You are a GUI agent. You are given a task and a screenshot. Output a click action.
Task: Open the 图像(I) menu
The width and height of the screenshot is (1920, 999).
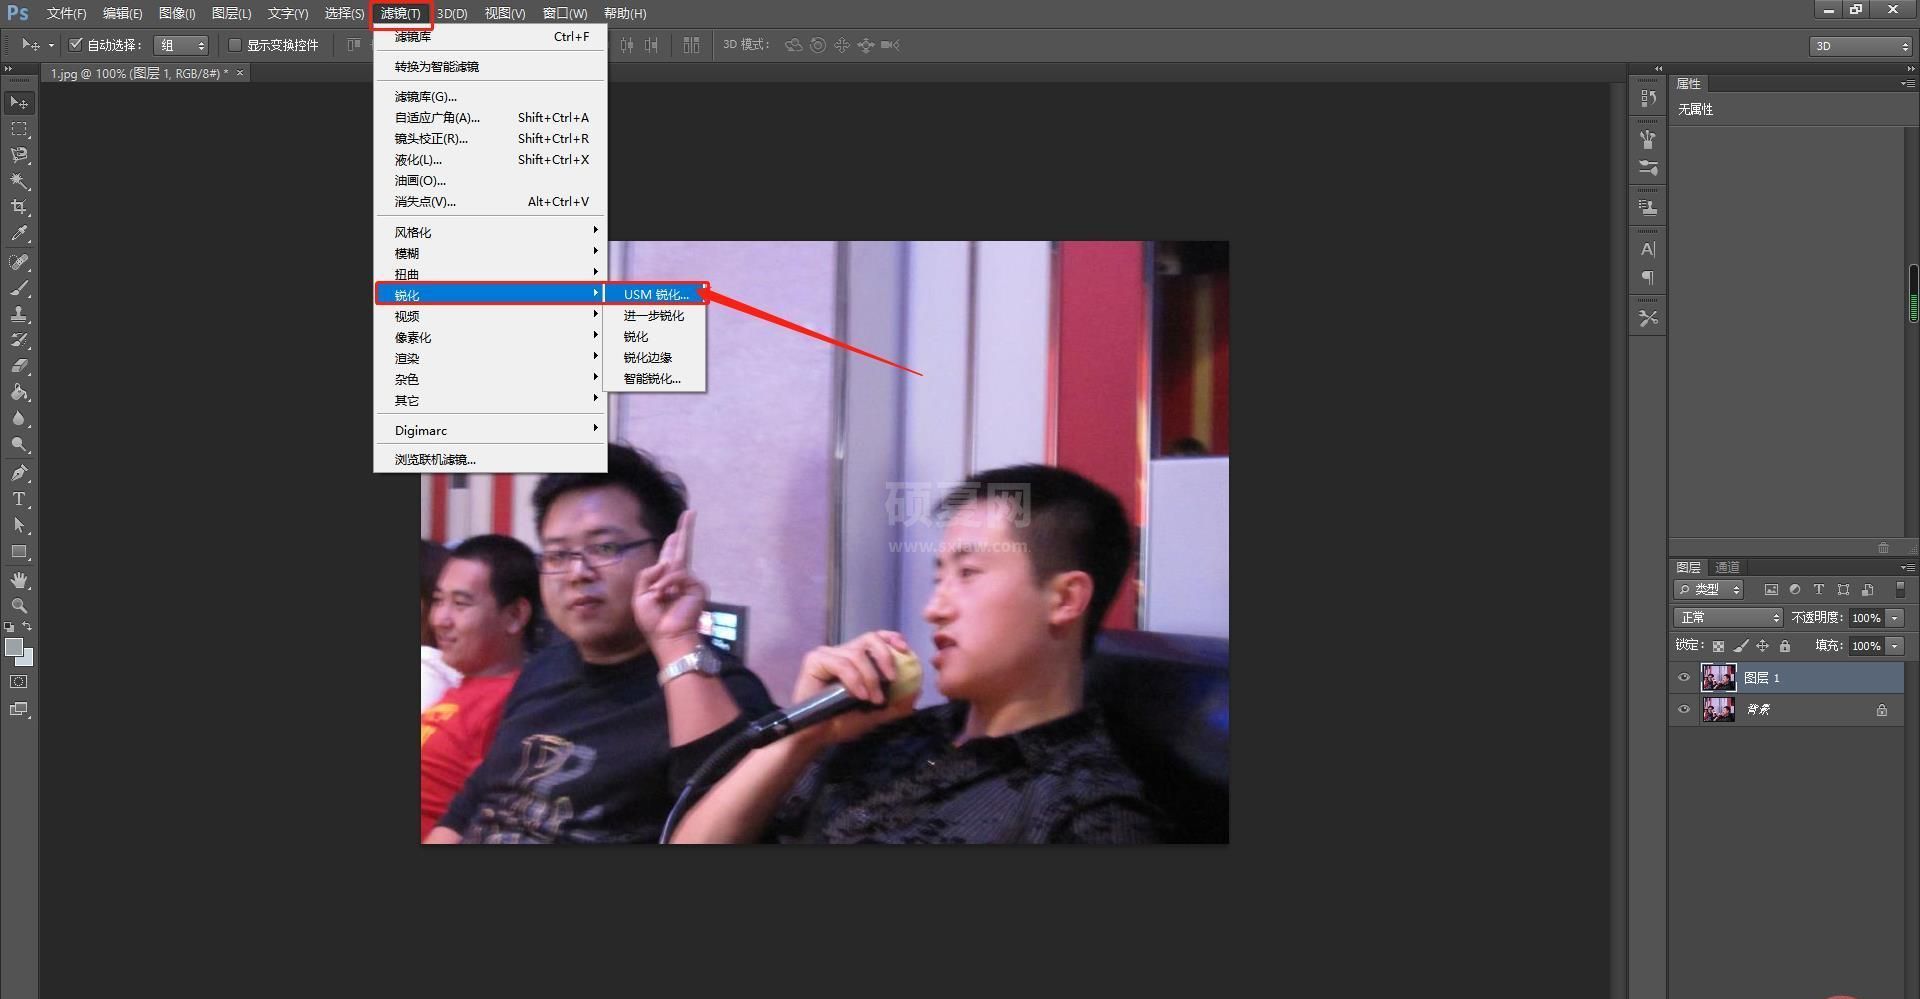tap(177, 13)
